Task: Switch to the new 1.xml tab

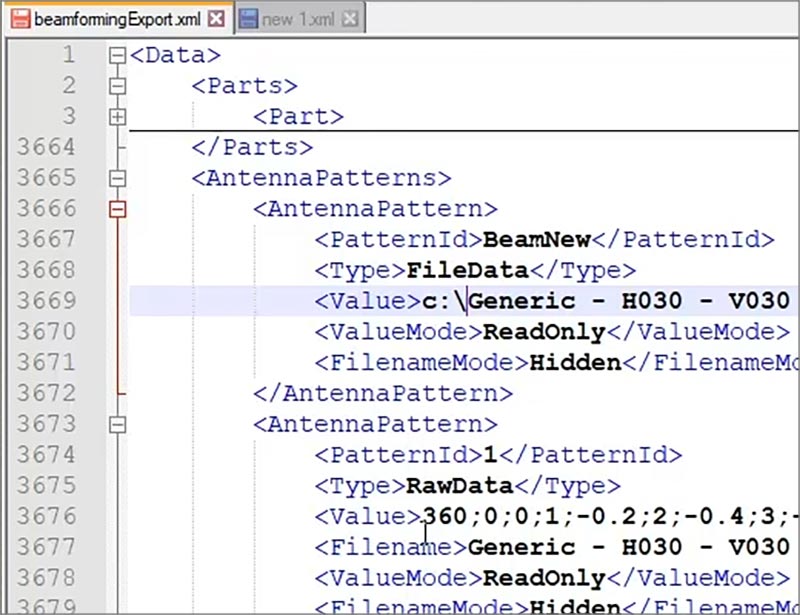Action: tap(299, 19)
